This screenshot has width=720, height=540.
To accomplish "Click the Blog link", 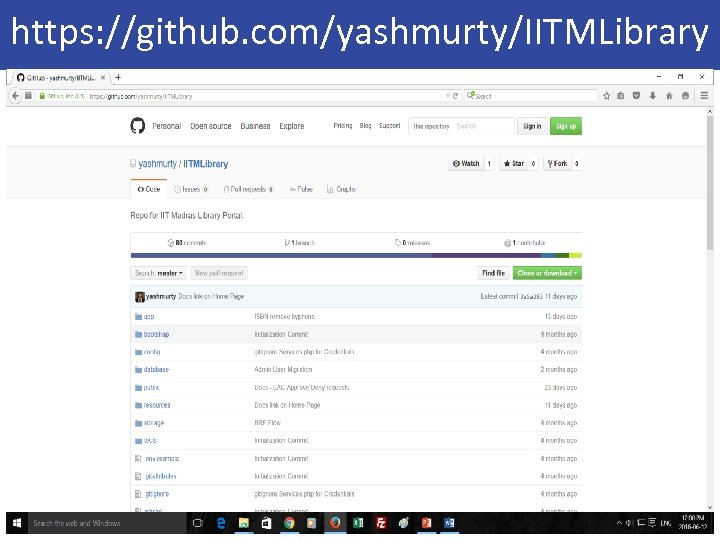I will click(366, 126).
